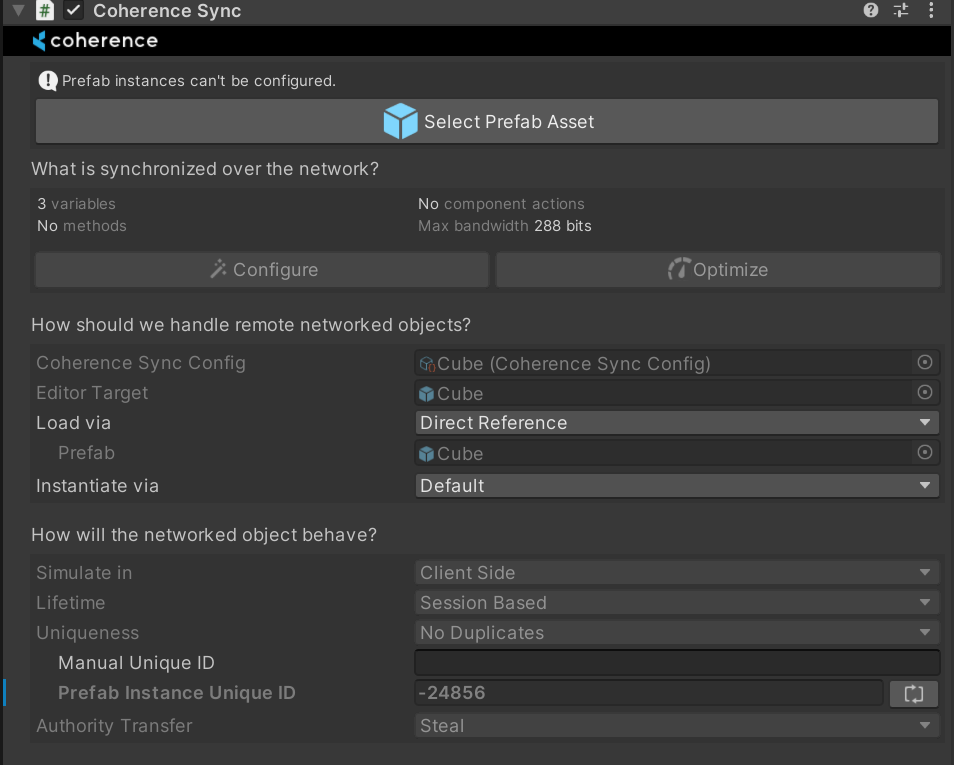Screen dimensions: 954x765
Task: Collapse the Coherence Sync component foldout
Action: [17, 11]
